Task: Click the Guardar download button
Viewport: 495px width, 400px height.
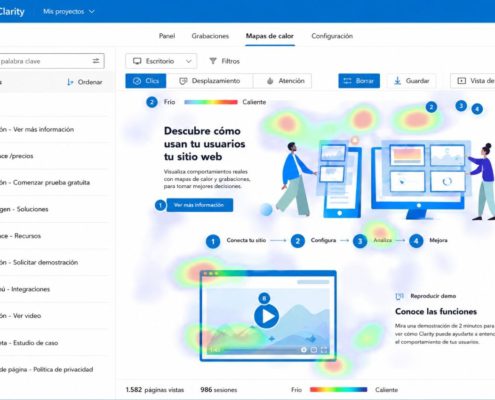Action: click(411, 81)
